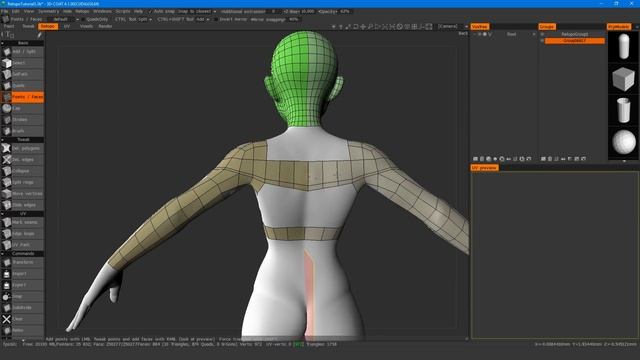640x360 pixels.
Task: Select the Move vertices tool
Action: pos(22,193)
